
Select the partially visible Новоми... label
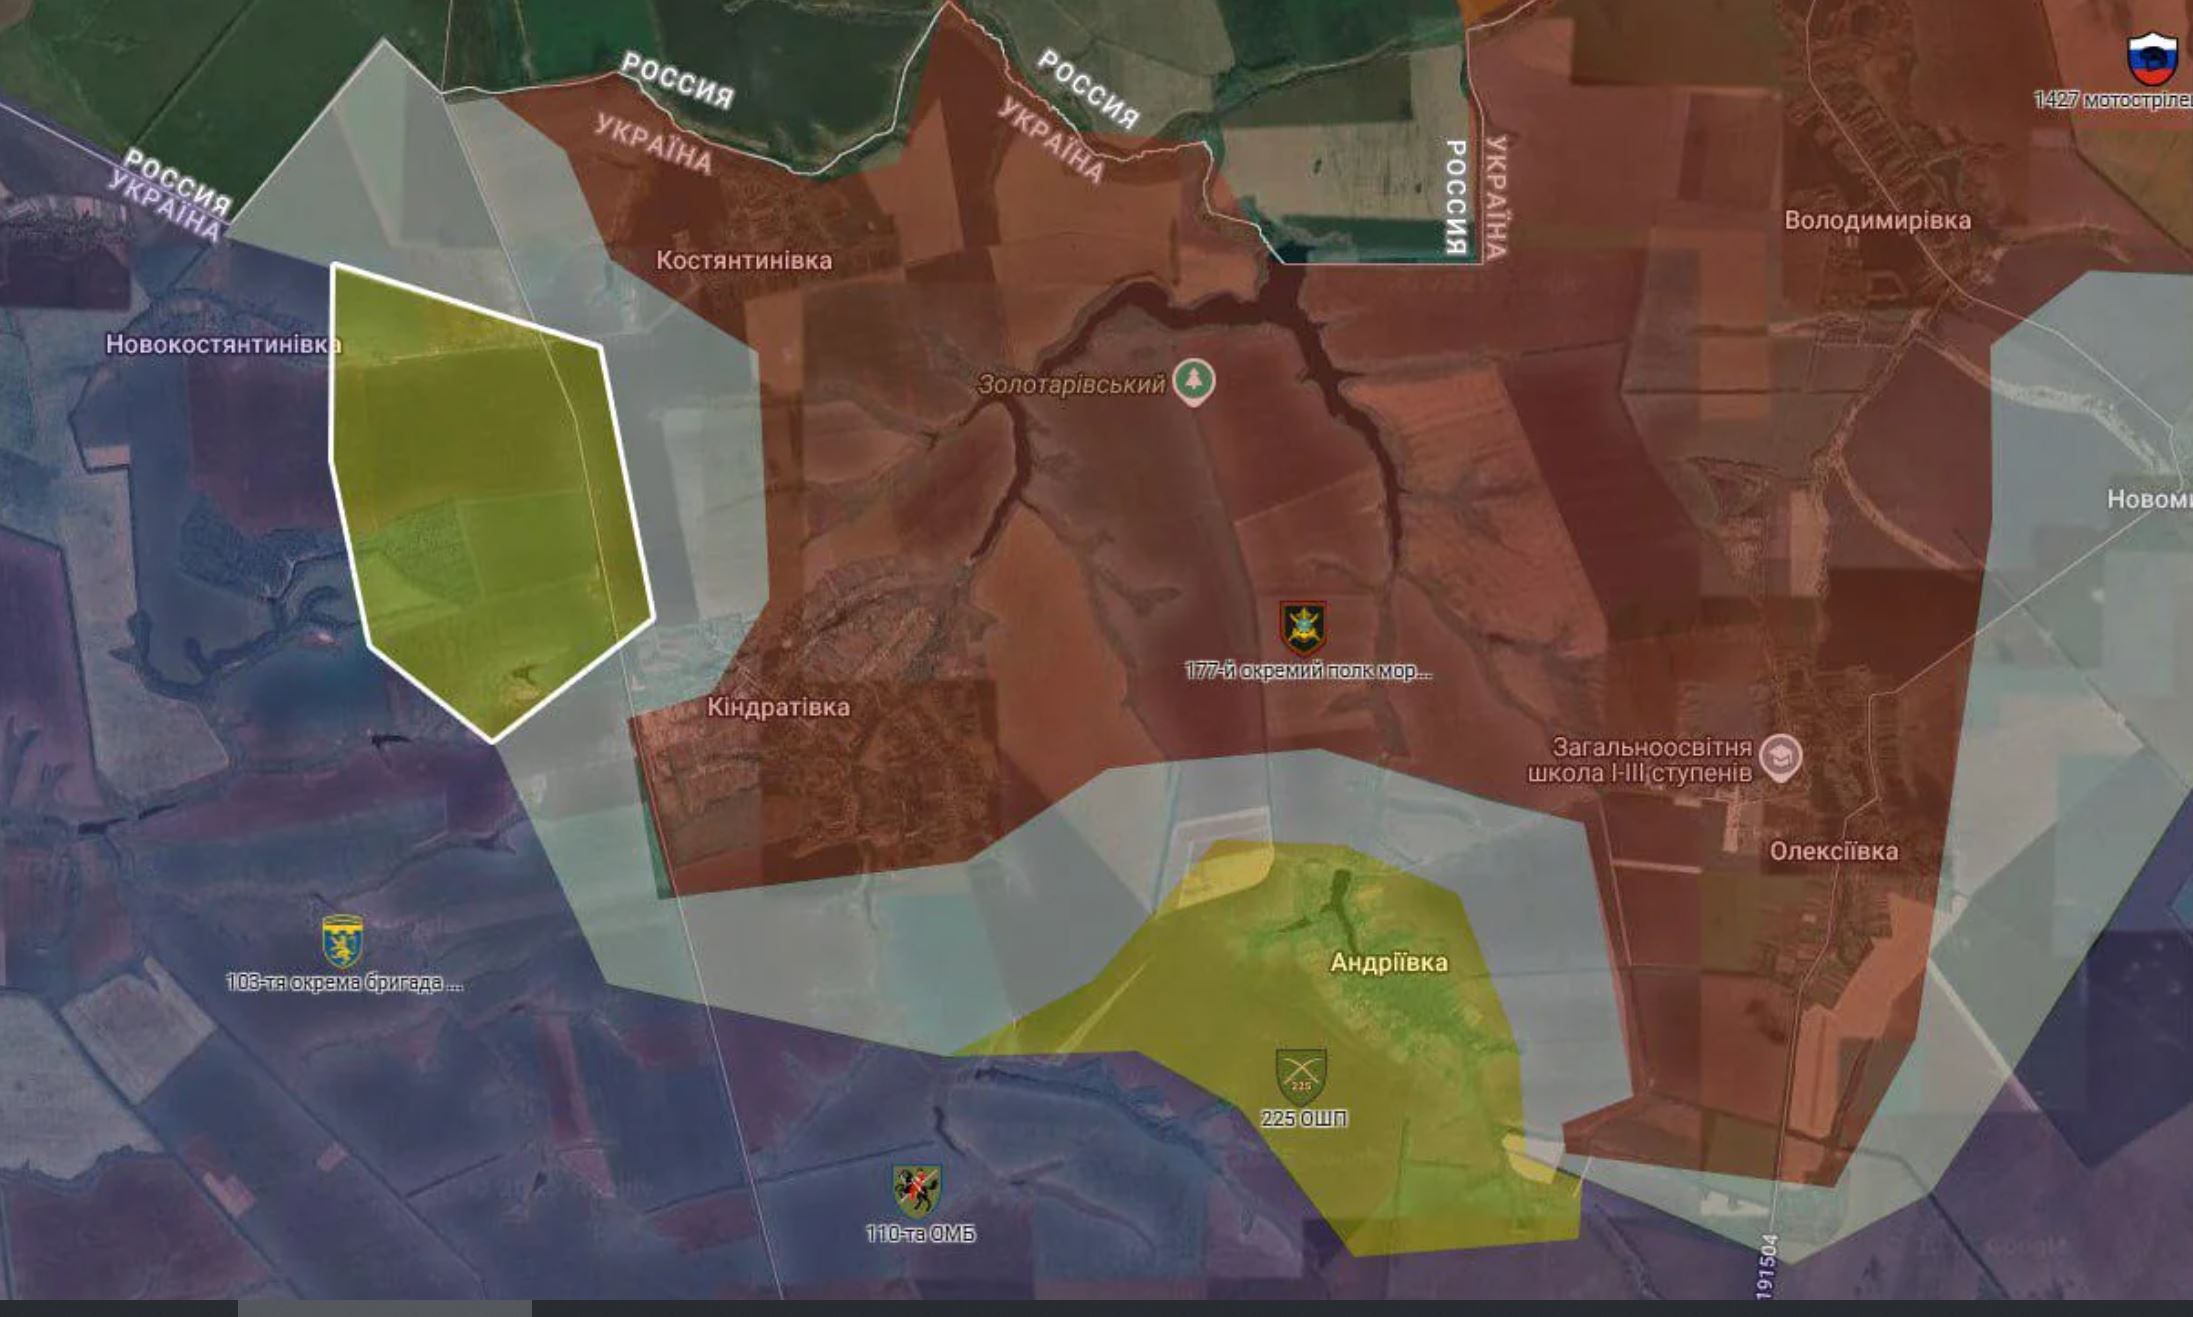[2149, 499]
